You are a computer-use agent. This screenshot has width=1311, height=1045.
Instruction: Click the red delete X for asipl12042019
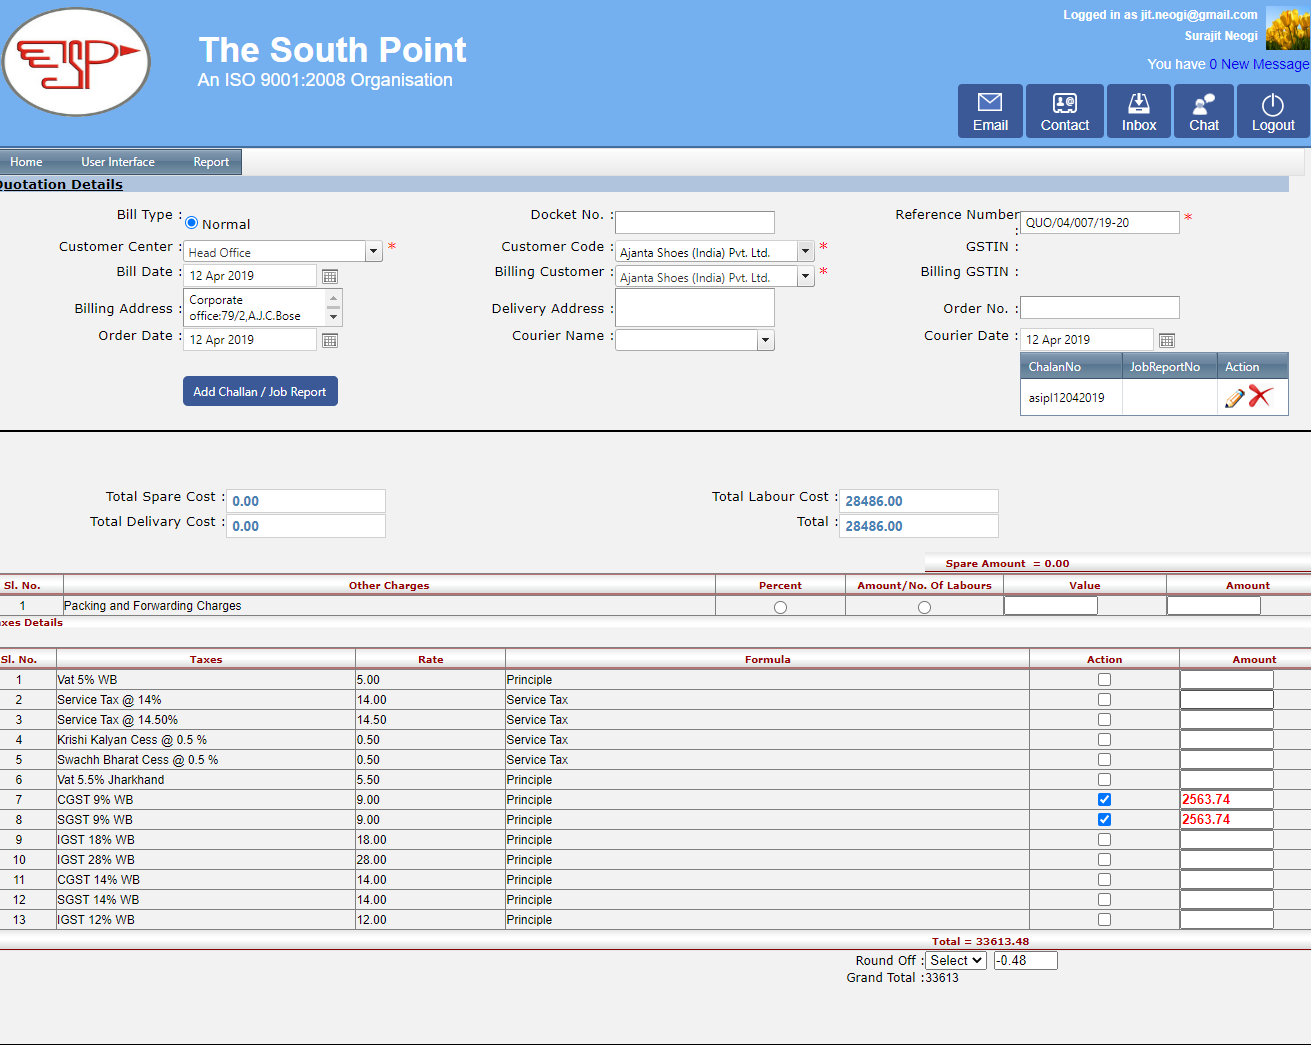(x=1260, y=397)
